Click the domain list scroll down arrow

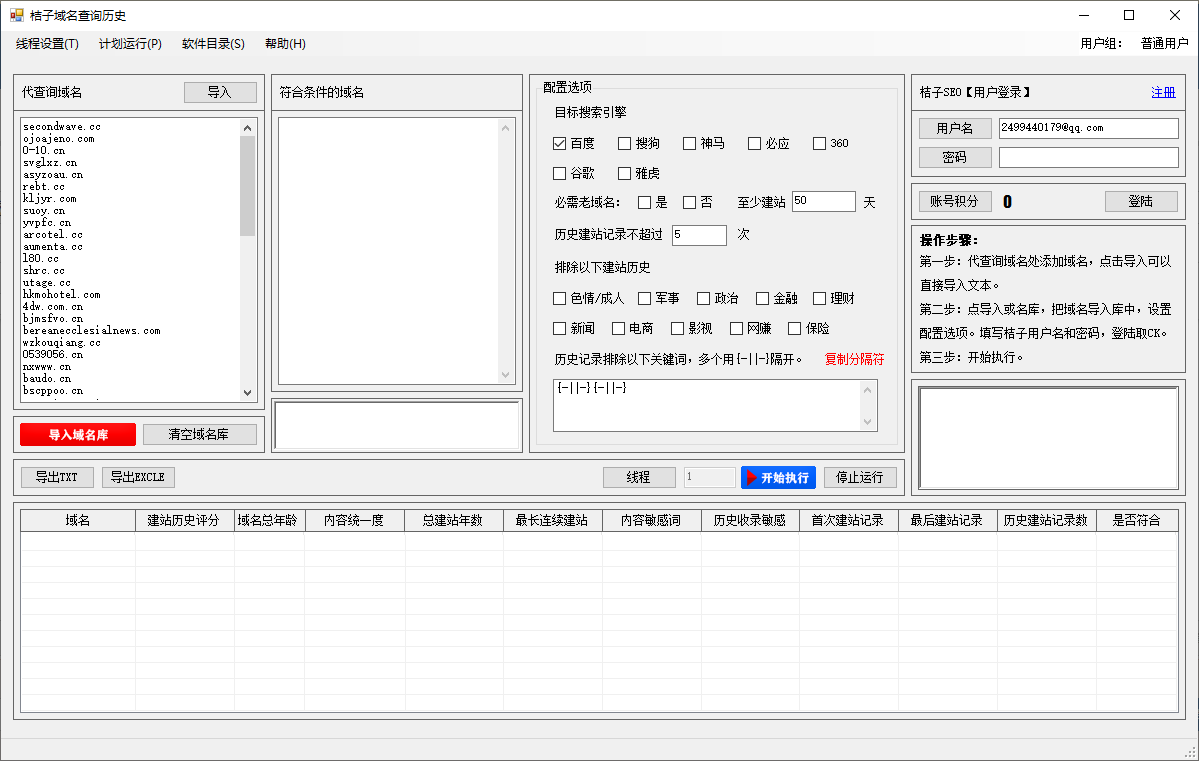pyautogui.click(x=247, y=392)
